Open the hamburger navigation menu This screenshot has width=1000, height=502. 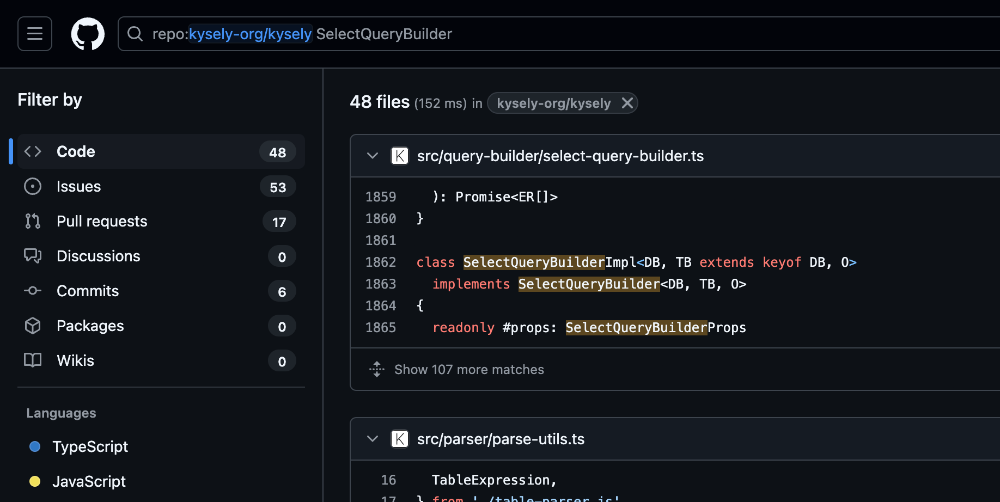(34, 34)
